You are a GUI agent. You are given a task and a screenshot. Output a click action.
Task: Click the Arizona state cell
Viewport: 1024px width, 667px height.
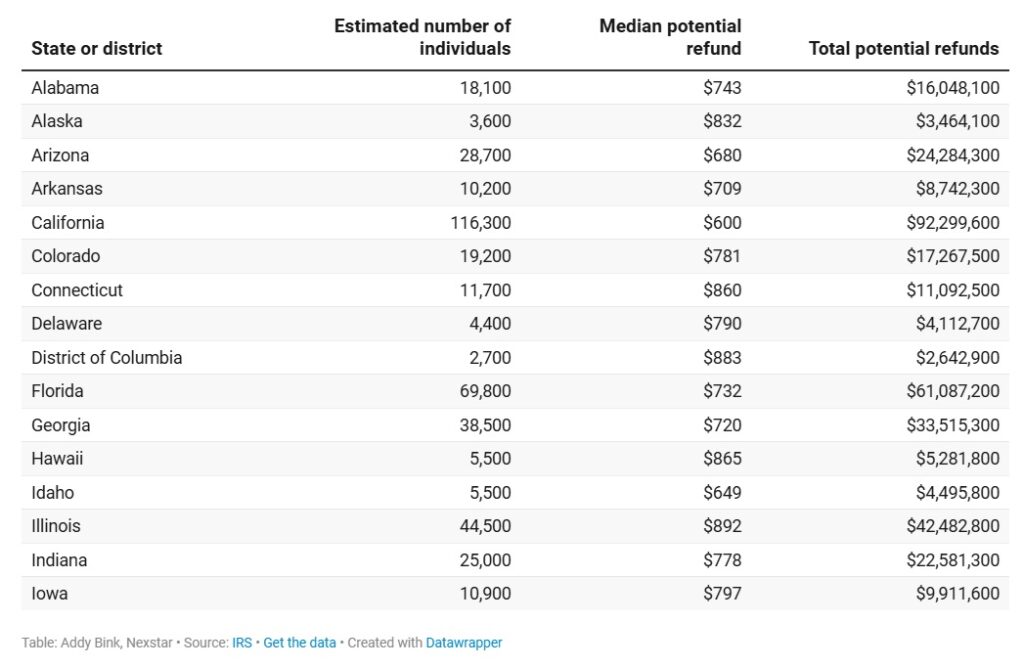pos(60,155)
